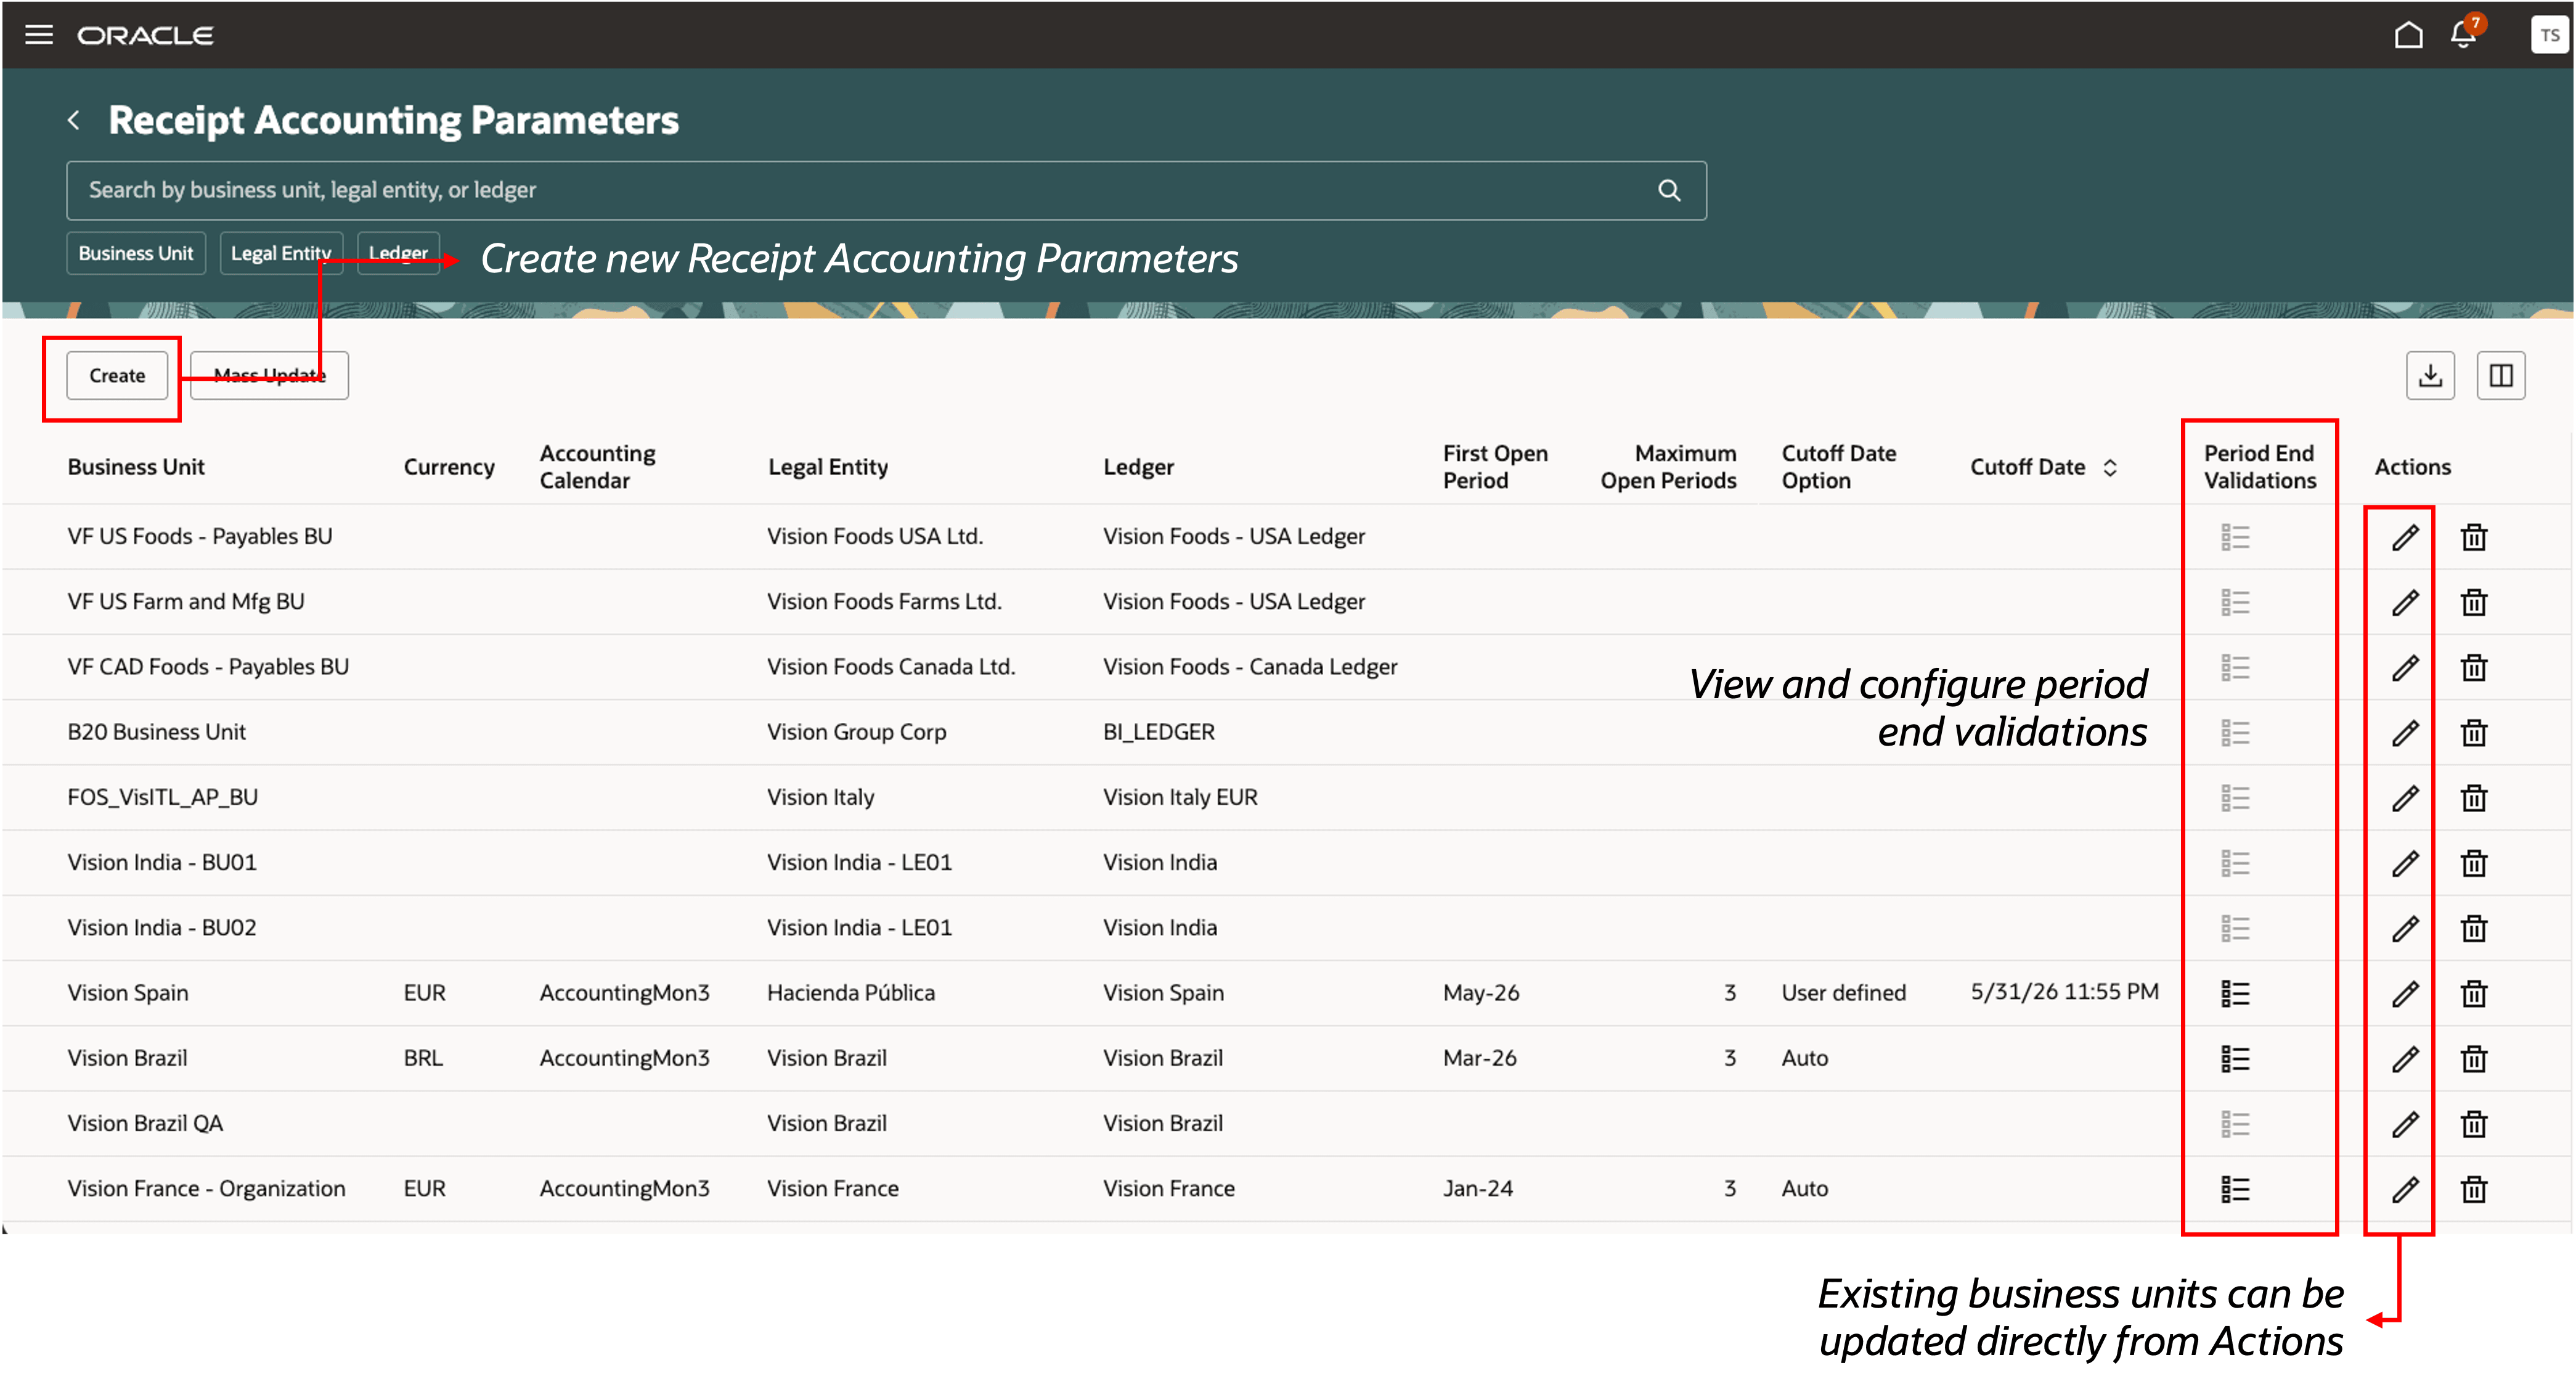Click the User defined cutoff option
This screenshot has width=2576, height=1392.
click(x=1843, y=993)
